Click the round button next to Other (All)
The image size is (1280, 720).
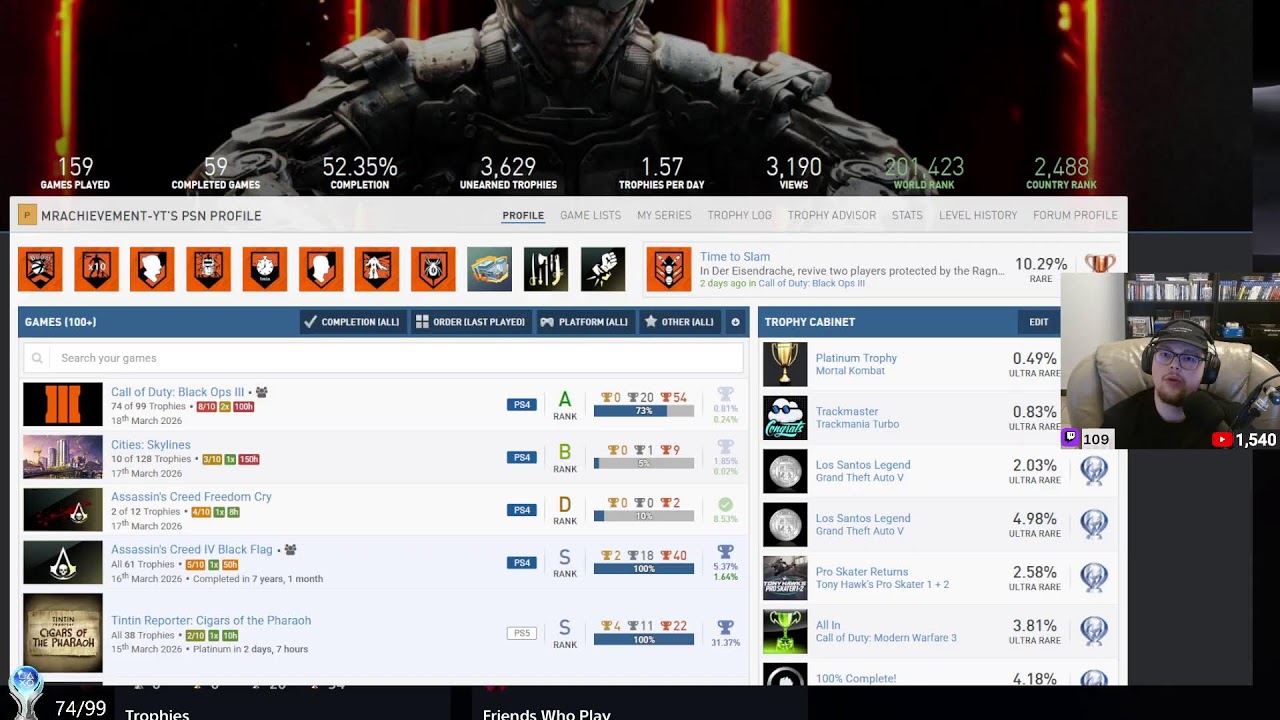click(x=735, y=322)
